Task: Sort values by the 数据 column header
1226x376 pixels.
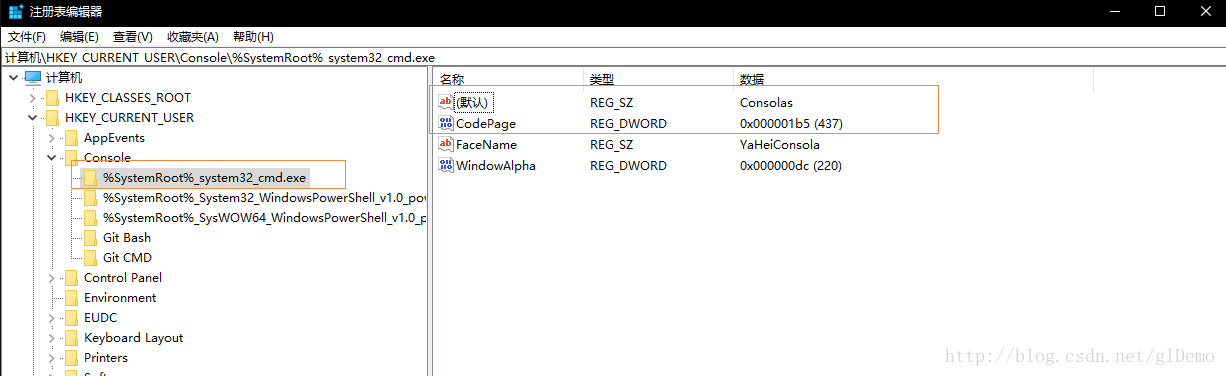Action: click(x=913, y=79)
